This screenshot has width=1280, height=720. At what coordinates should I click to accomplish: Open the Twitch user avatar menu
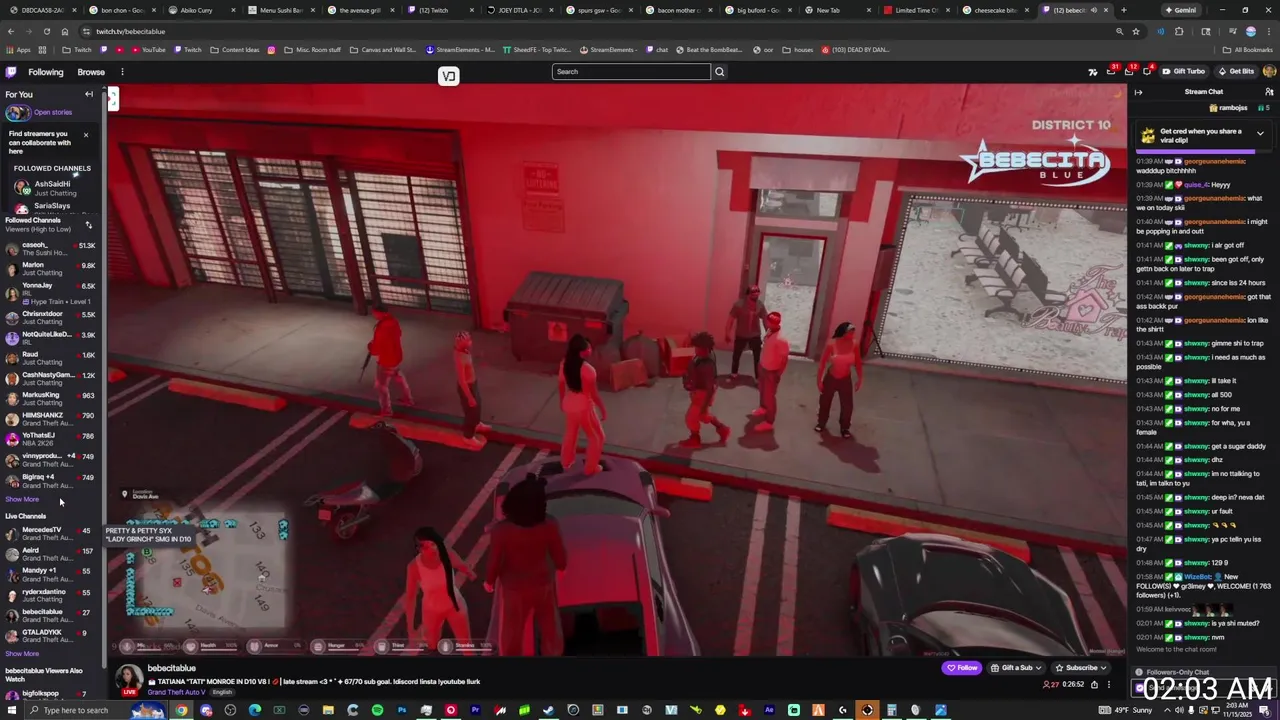[x=1270, y=72]
